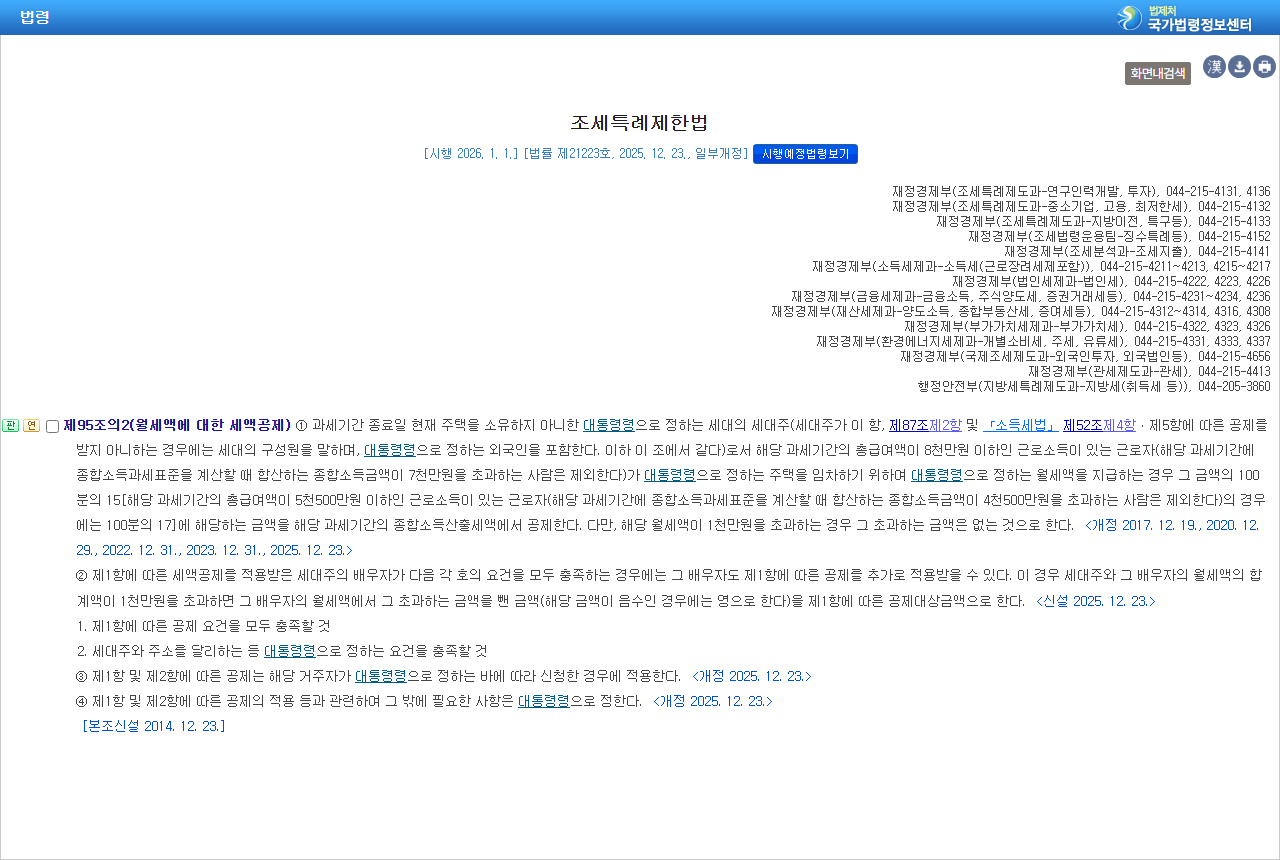1280x860 pixels.
Task: Click the 법인세제과-법인세 contact line
Action: [1111, 281]
